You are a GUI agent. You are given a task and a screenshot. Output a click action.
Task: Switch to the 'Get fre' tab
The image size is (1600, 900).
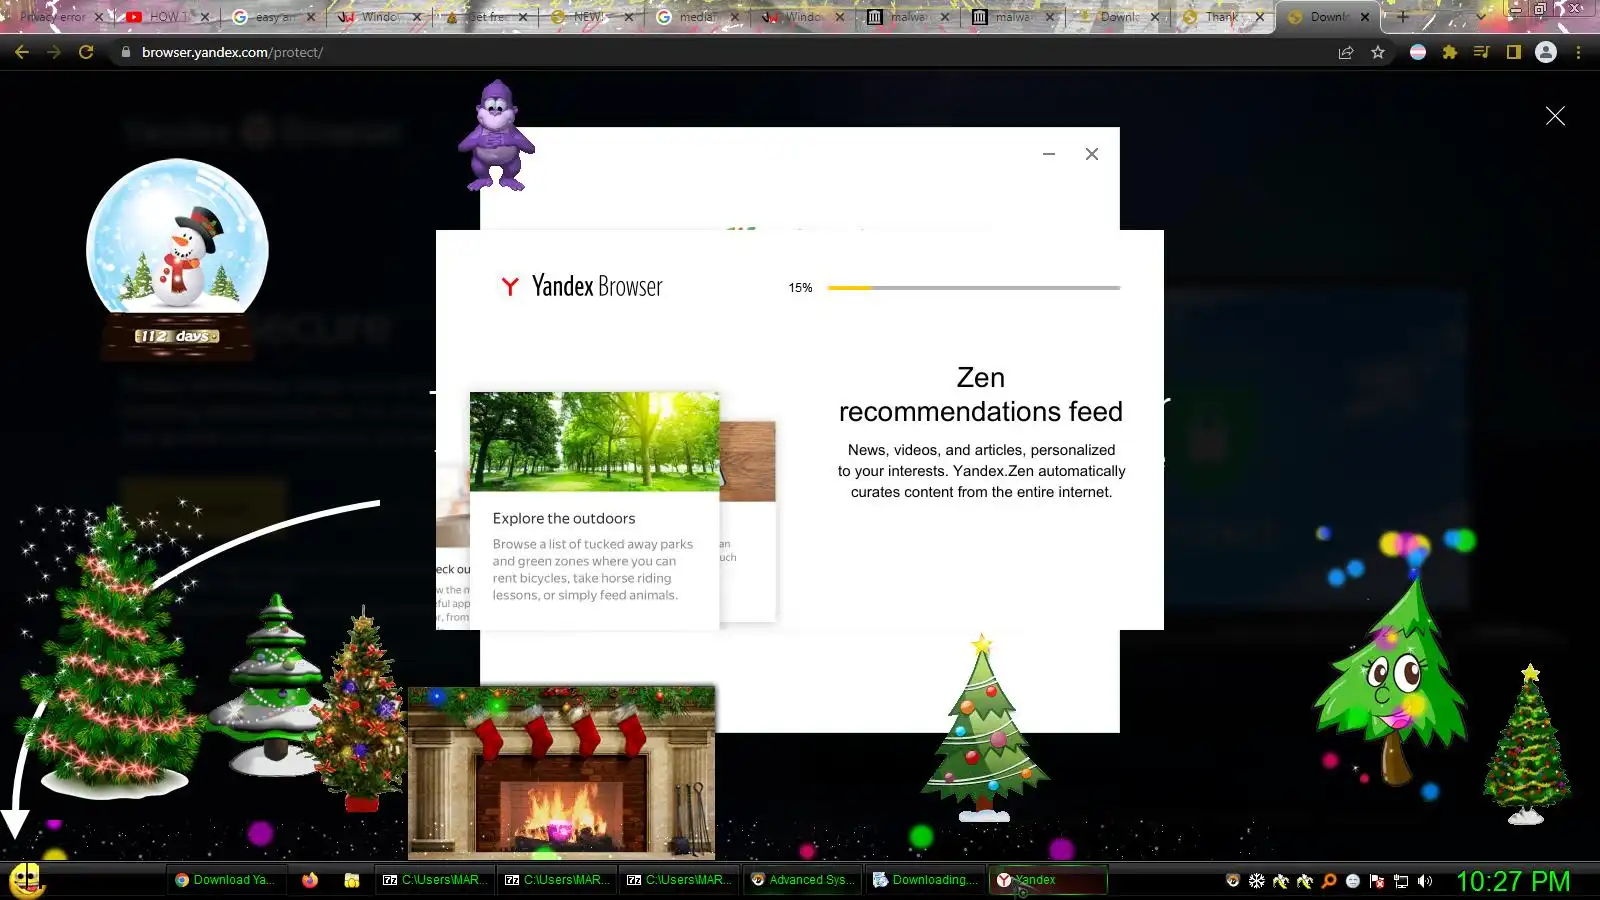pyautogui.click(x=486, y=17)
